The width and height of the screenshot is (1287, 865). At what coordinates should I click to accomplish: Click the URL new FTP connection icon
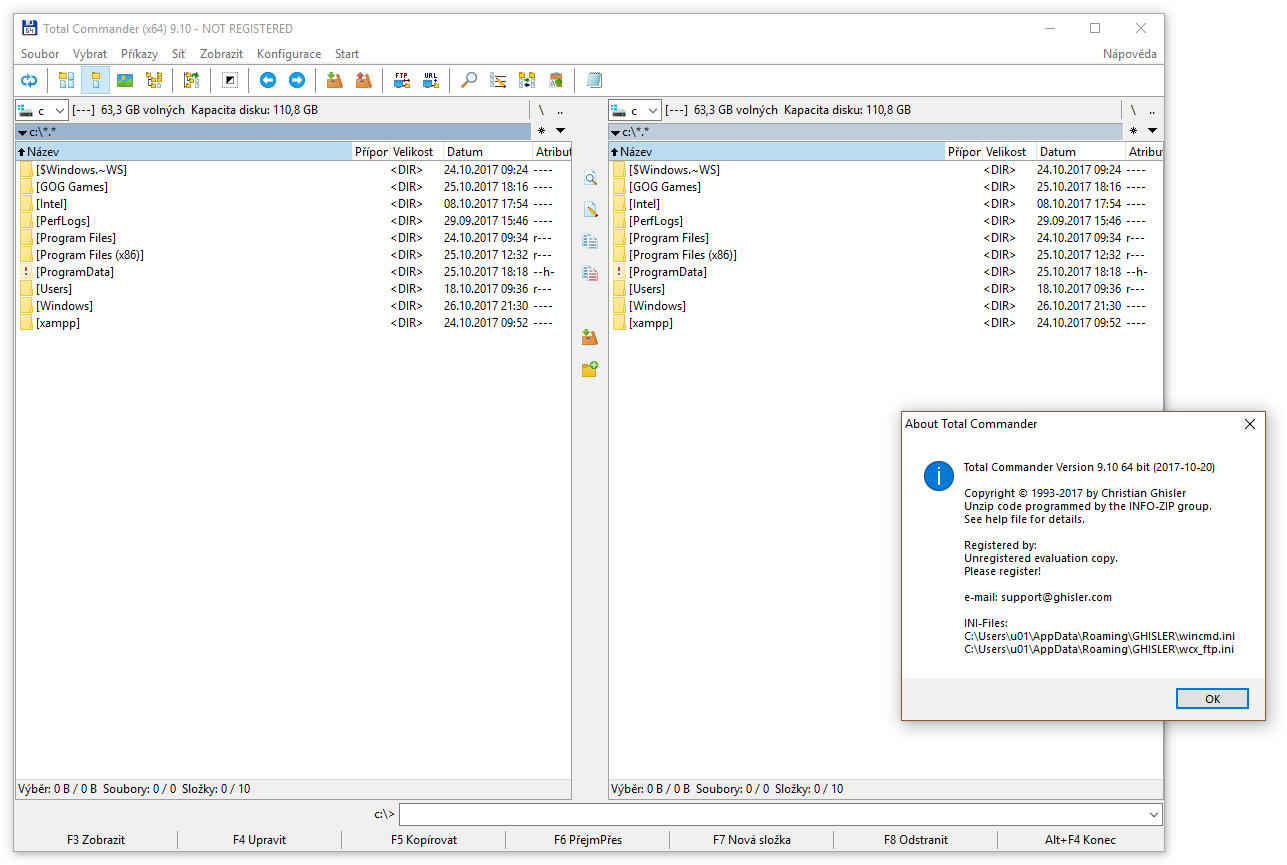point(431,80)
